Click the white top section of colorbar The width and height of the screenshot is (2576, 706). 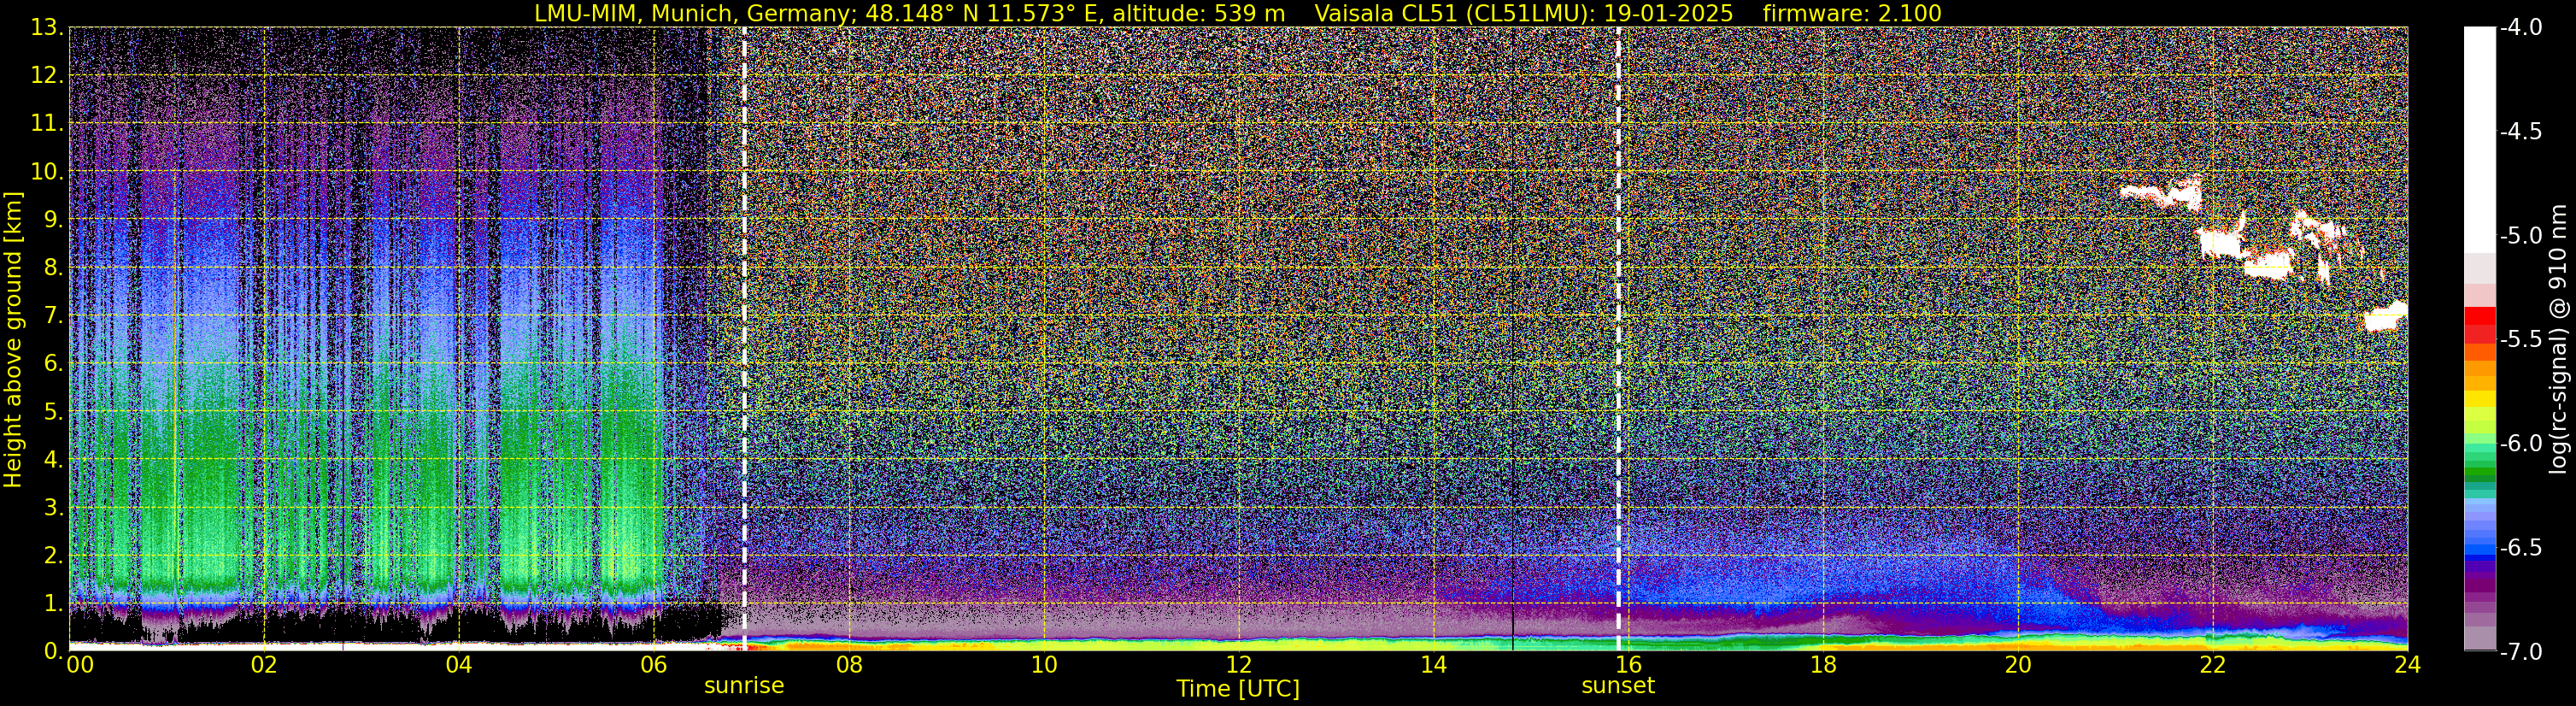point(2480,140)
